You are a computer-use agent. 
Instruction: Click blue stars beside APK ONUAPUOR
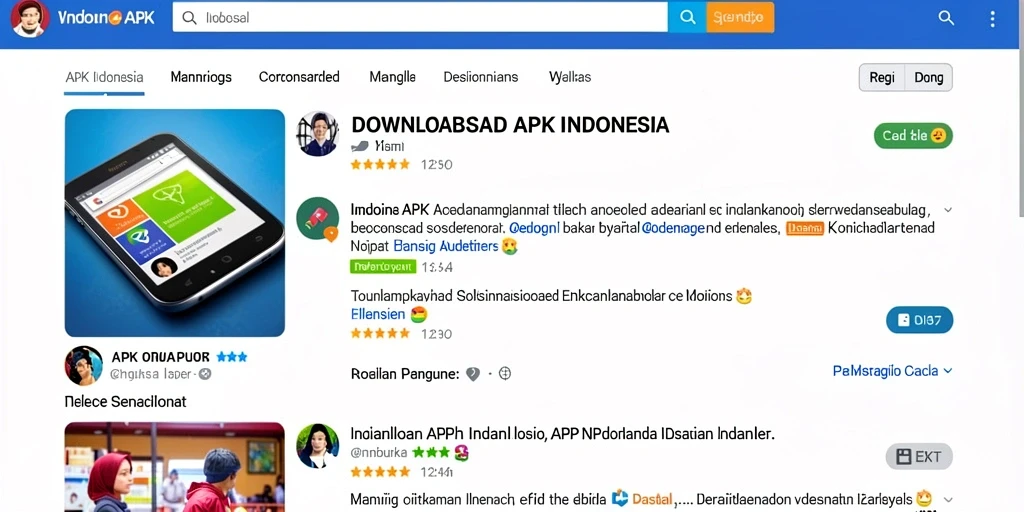tap(232, 357)
